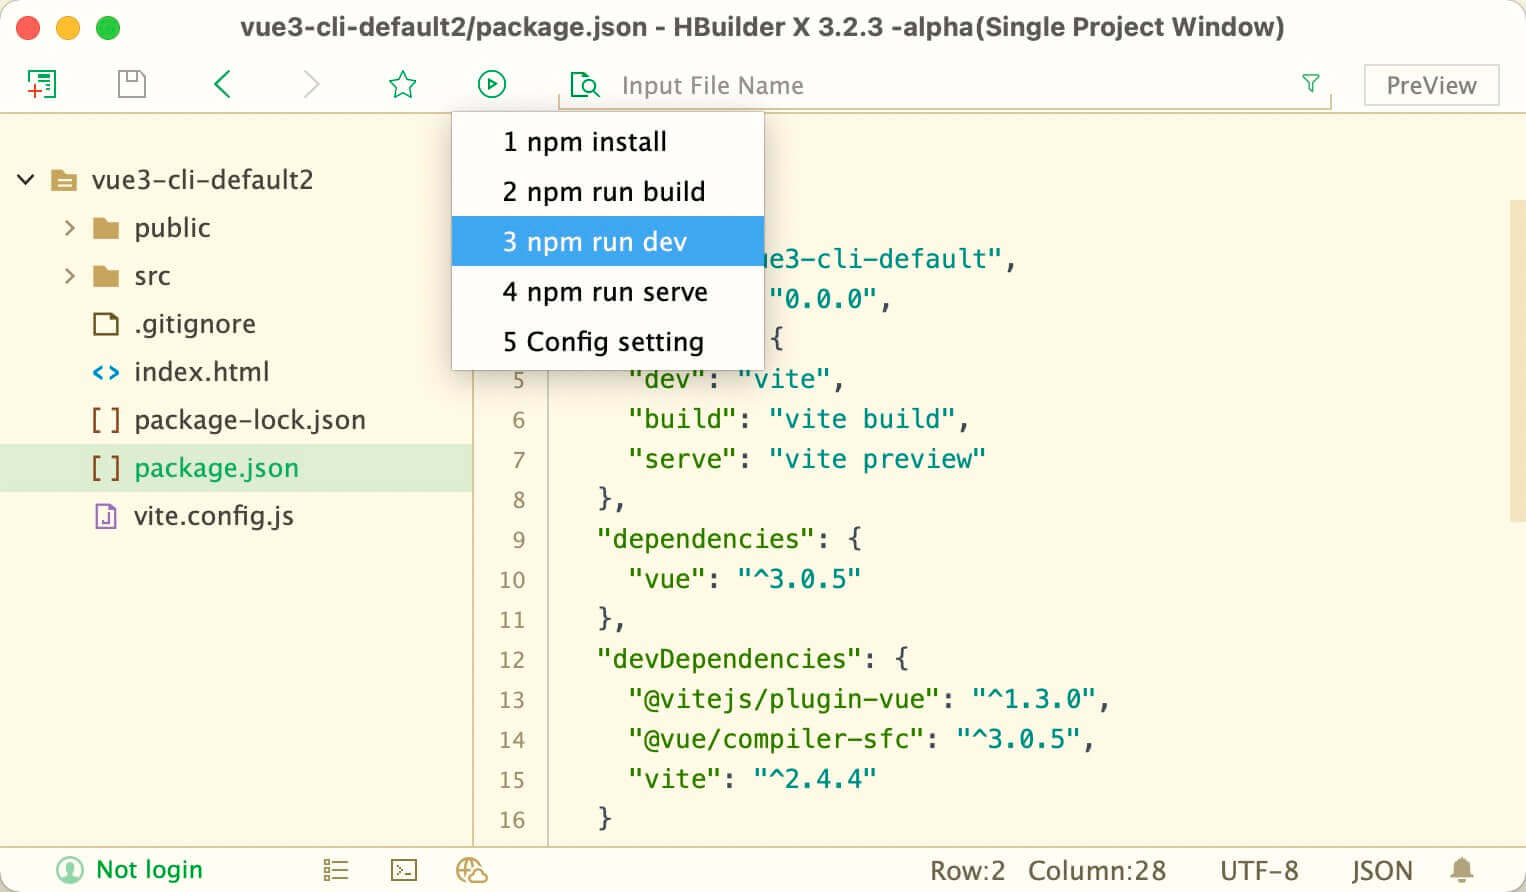This screenshot has height=892, width=1526.
Task: Select the npm install menu entry
Action: (608, 142)
